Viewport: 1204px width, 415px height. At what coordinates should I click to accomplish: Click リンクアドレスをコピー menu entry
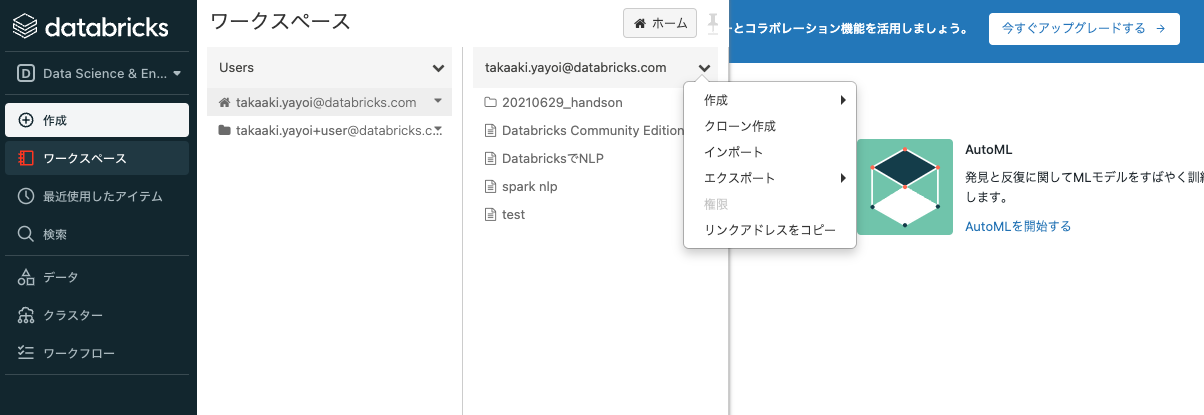click(769, 230)
